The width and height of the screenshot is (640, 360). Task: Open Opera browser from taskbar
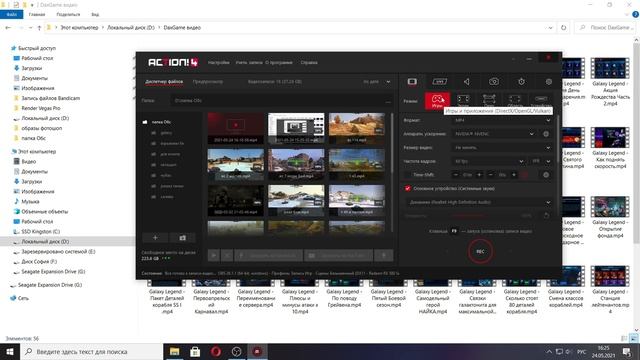(216, 351)
